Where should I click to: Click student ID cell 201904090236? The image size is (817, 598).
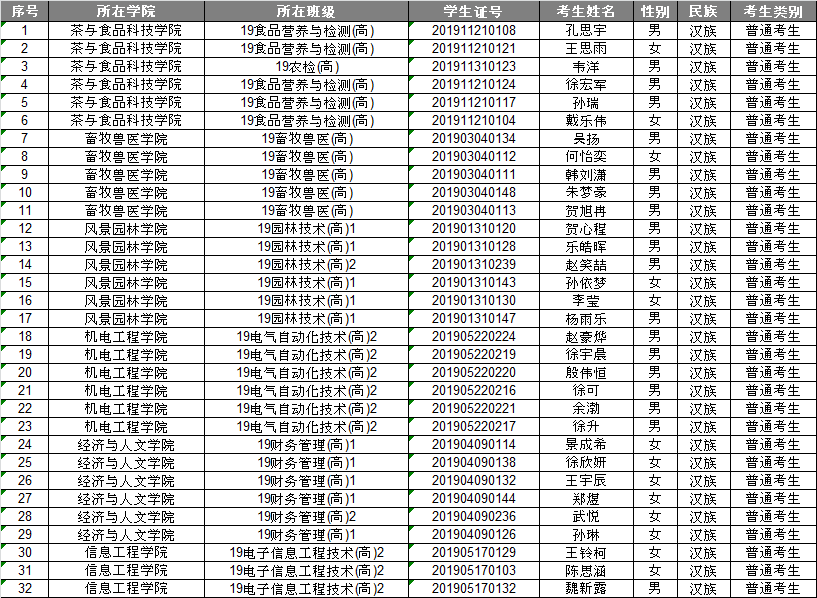(473, 516)
